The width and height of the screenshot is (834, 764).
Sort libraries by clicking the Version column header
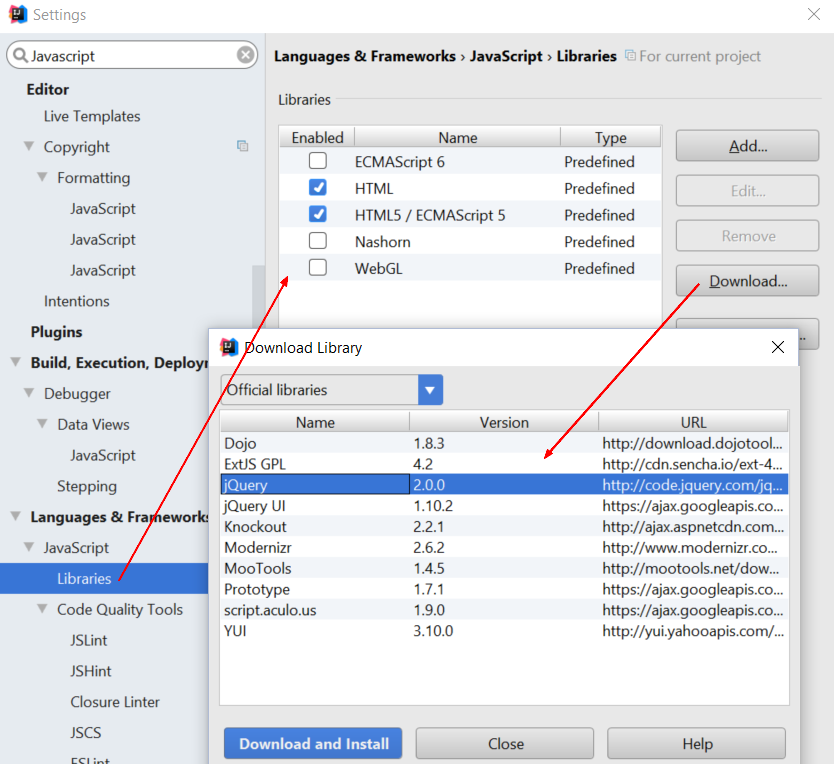click(x=503, y=422)
